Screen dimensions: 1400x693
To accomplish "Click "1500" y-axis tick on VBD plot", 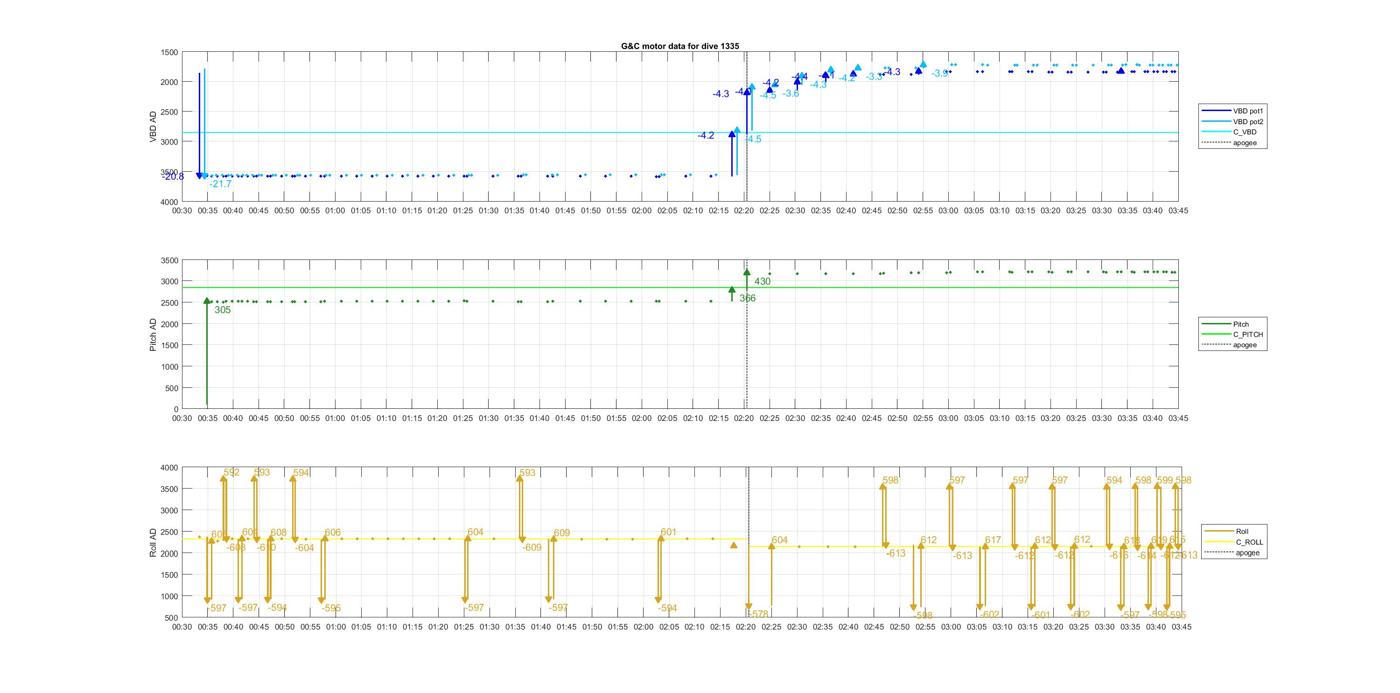I will pyautogui.click(x=169, y=52).
